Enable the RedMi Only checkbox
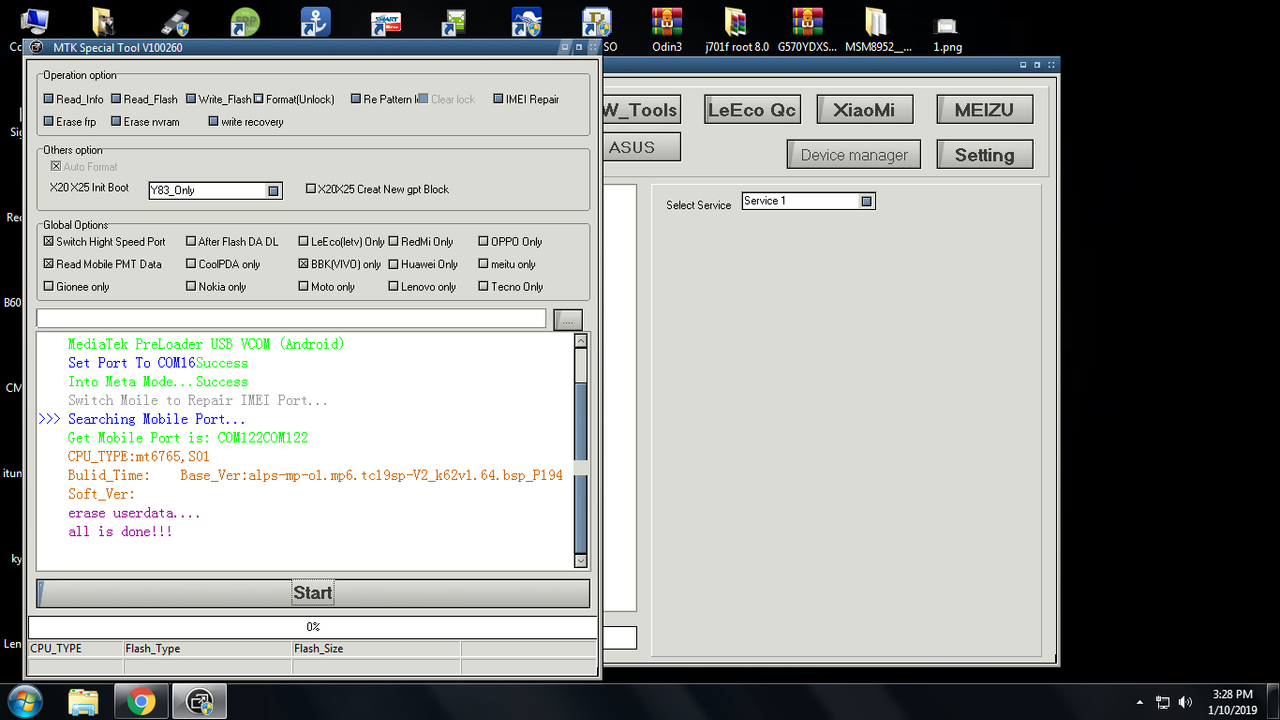 click(x=394, y=242)
